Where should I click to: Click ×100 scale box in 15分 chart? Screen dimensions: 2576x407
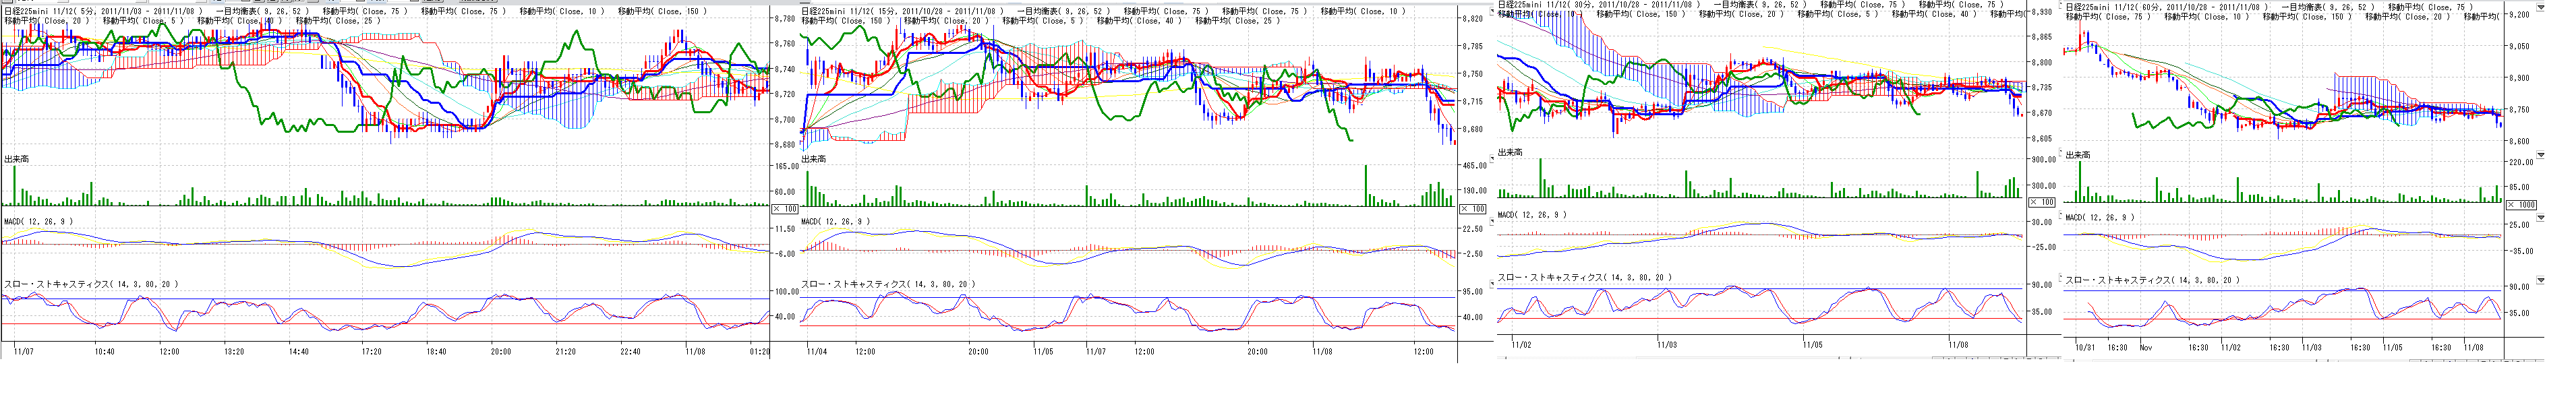tap(1472, 208)
